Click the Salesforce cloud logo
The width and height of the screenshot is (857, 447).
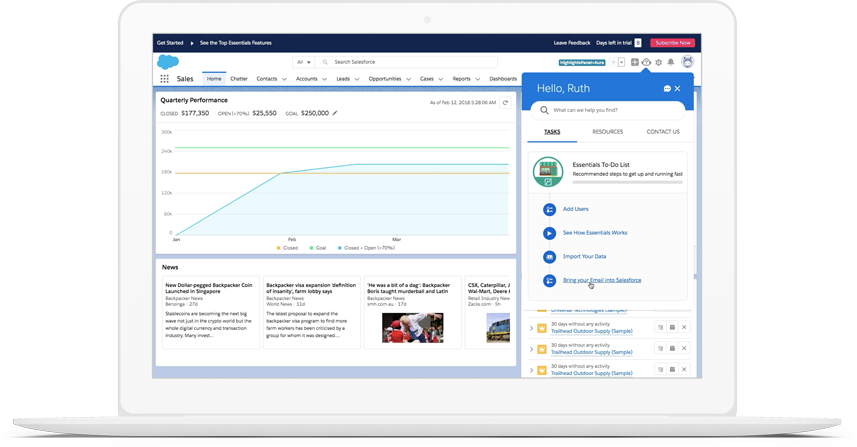[168, 62]
